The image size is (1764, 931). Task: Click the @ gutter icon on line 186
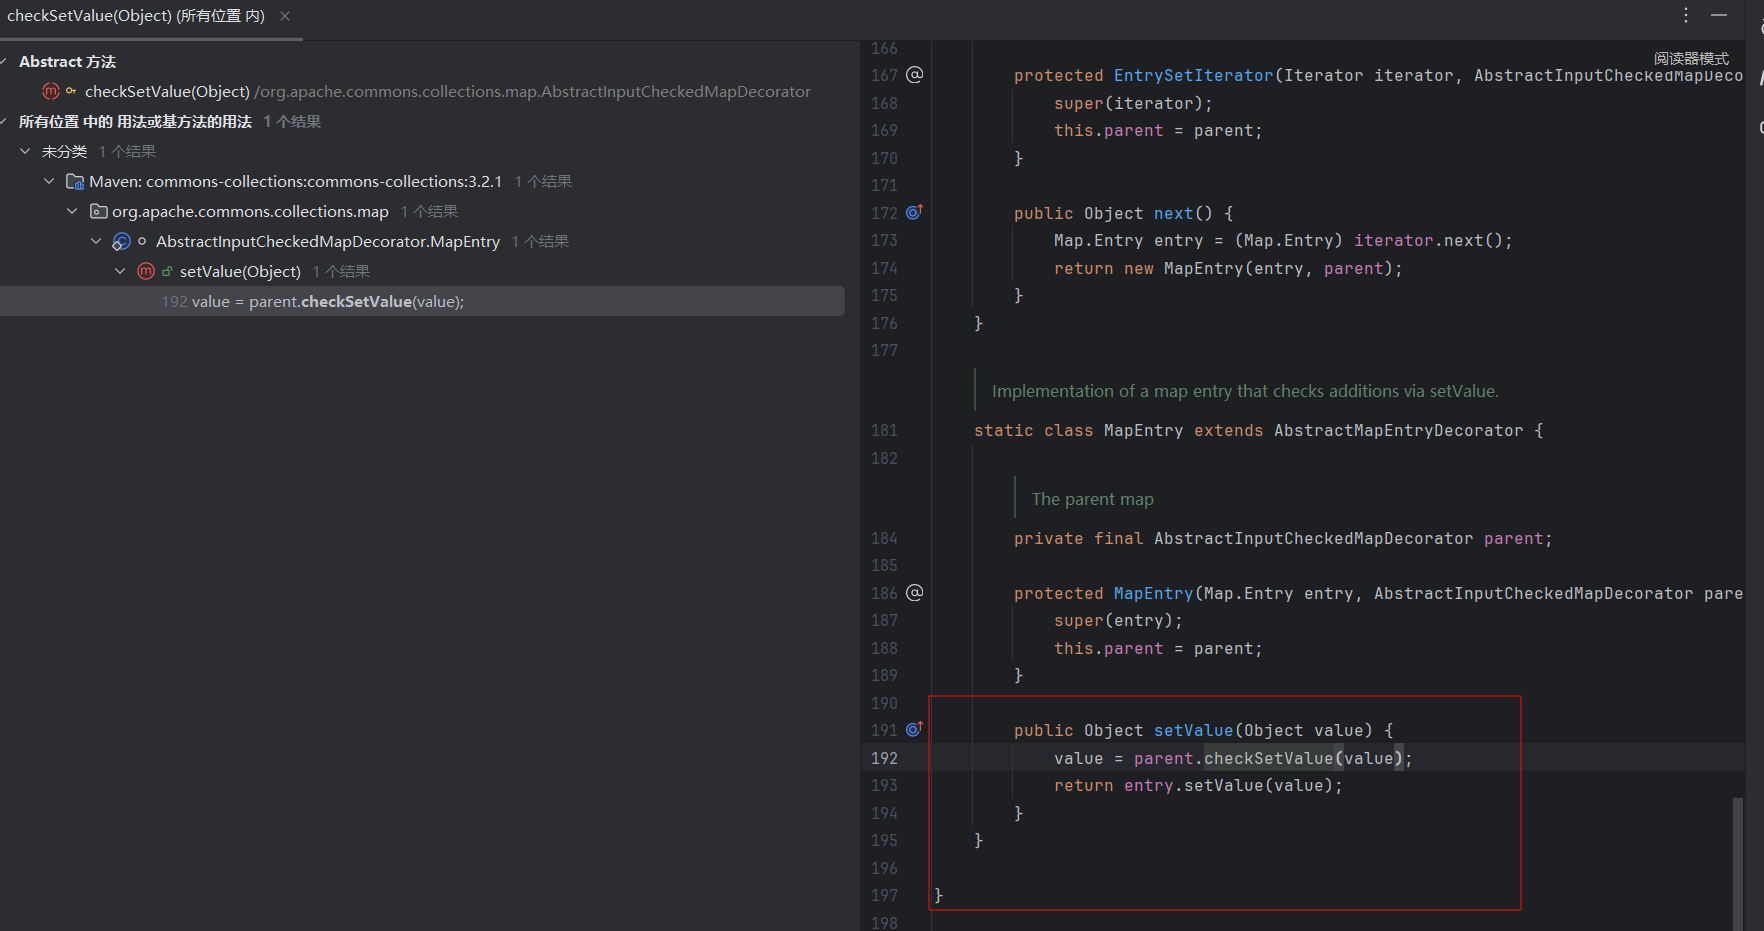[x=914, y=593]
